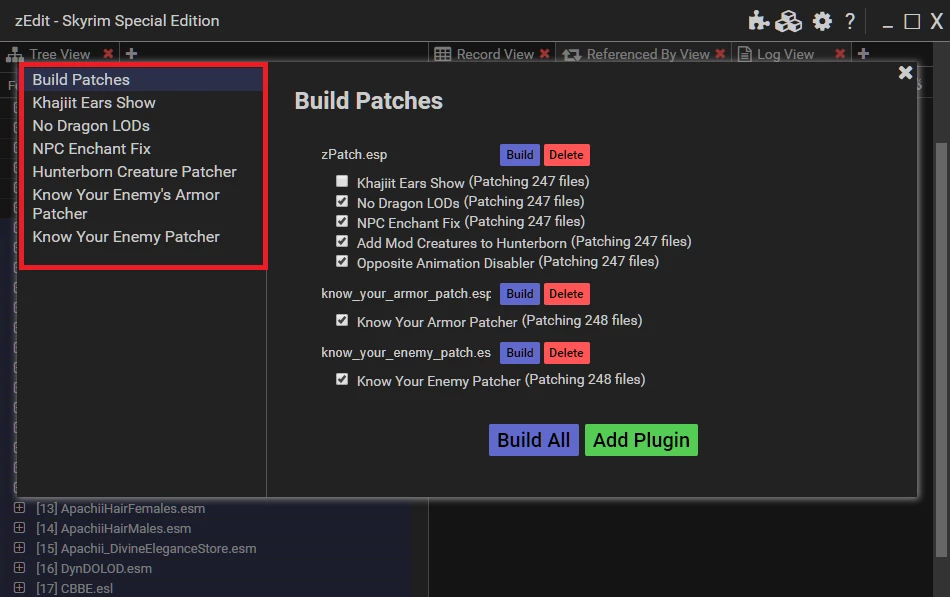Viewport: 950px width, 597px height.
Task: Close the Build Patches modal dialog
Action: (905, 73)
